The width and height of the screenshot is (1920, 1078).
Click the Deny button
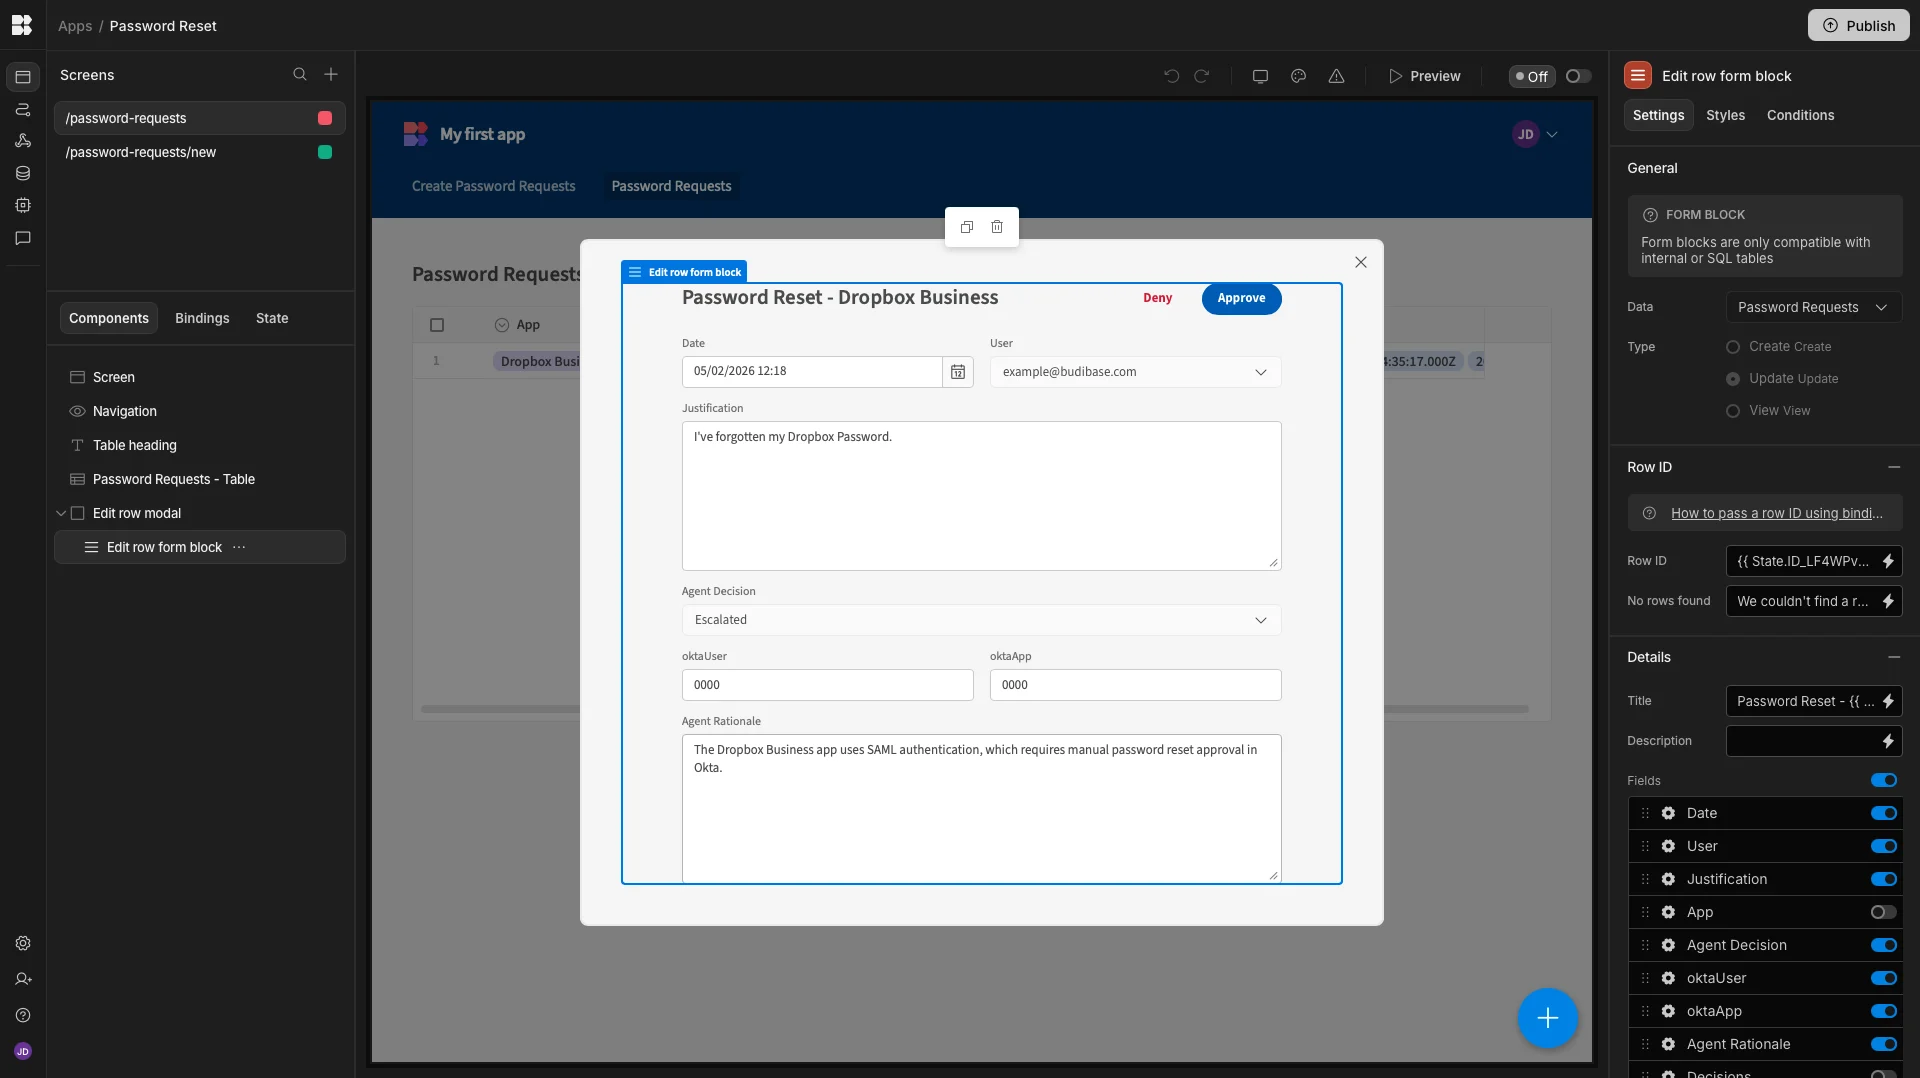[1157, 298]
